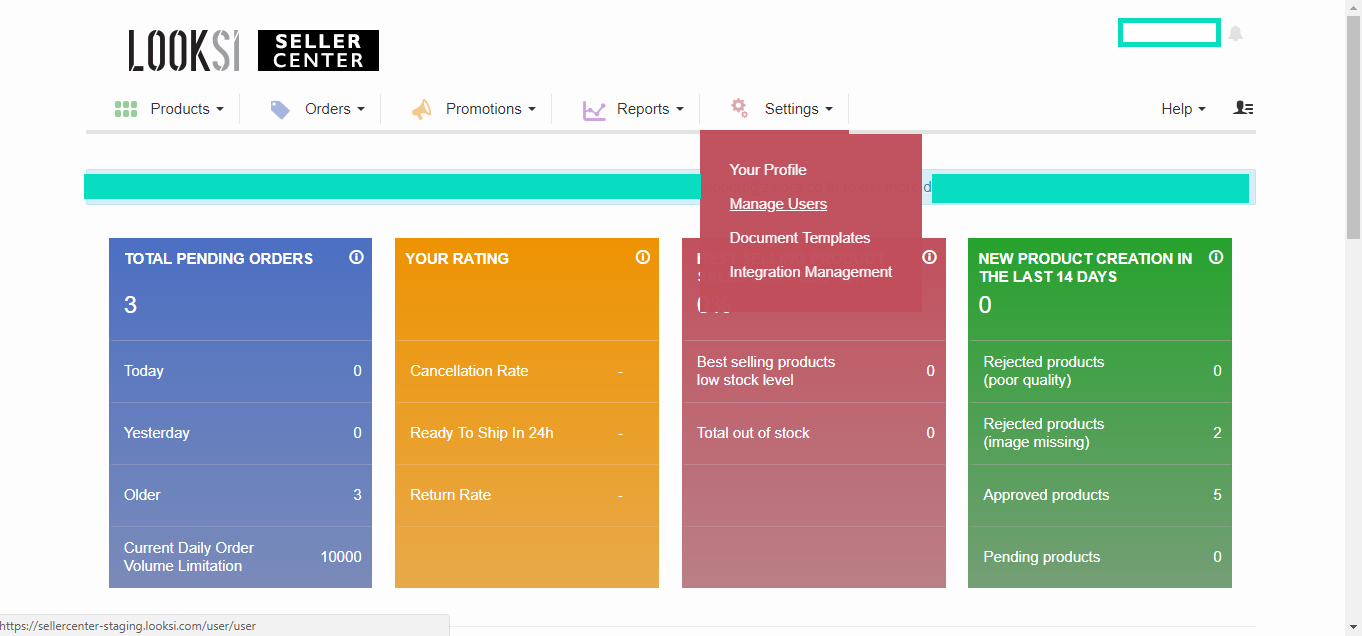Collapse the Settings dropdown arrow
Image resolution: width=1362 pixels, height=636 pixels.
pyautogui.click(x=829, y=109)
